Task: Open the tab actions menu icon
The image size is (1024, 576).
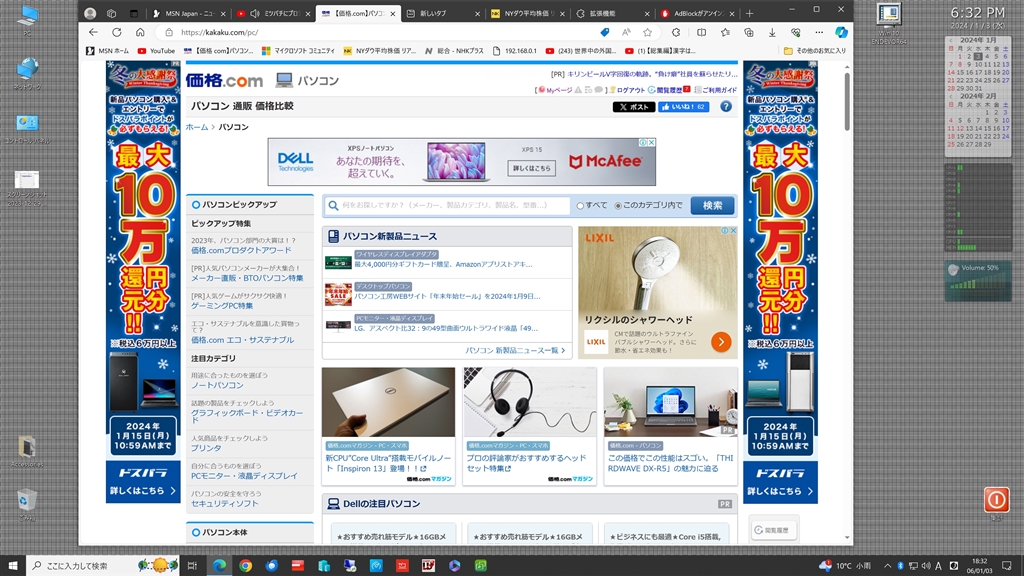Action: [x=134, y=13]
